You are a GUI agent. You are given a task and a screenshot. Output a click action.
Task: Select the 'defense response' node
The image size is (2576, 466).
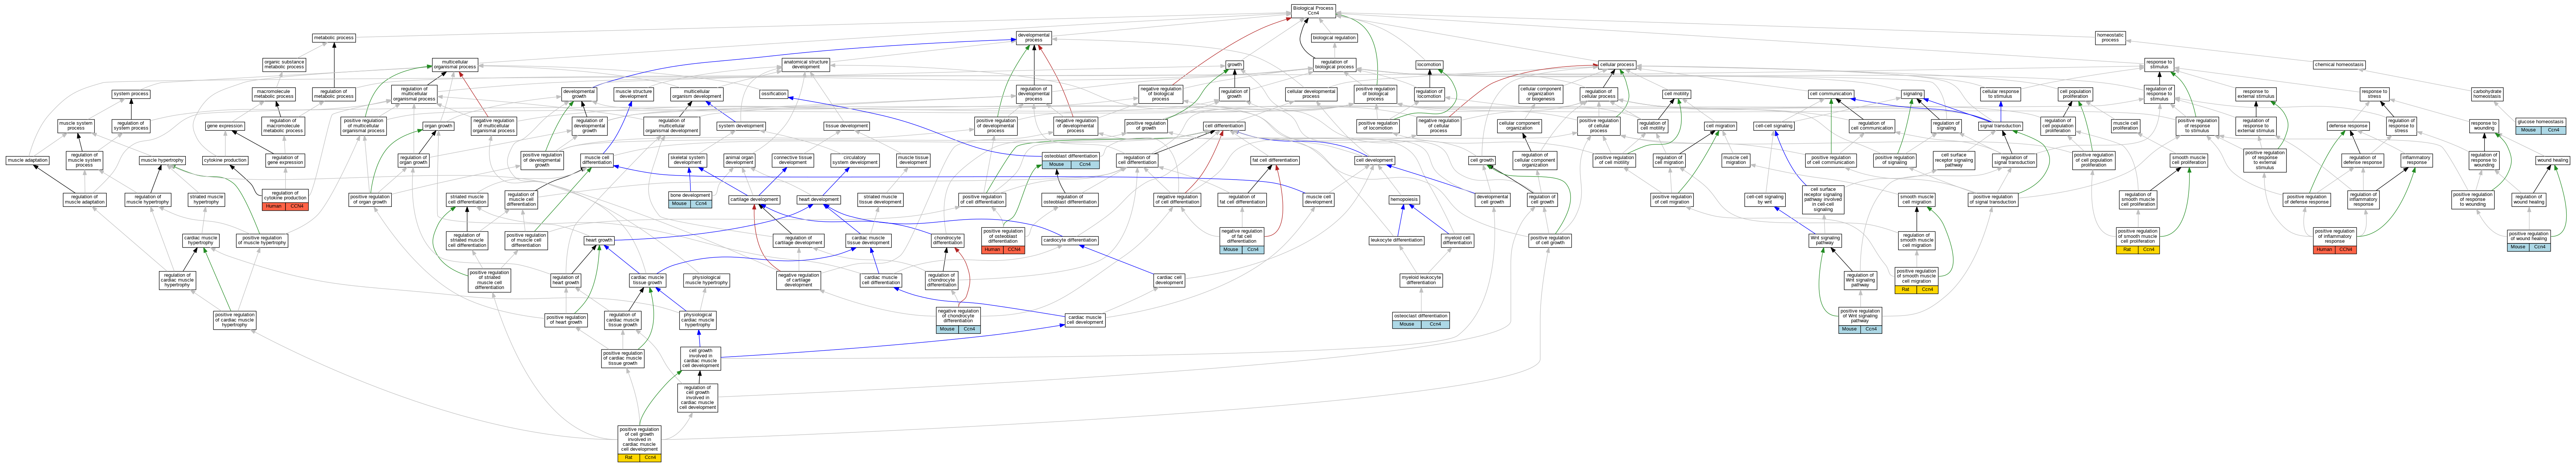pos(2348,126)
